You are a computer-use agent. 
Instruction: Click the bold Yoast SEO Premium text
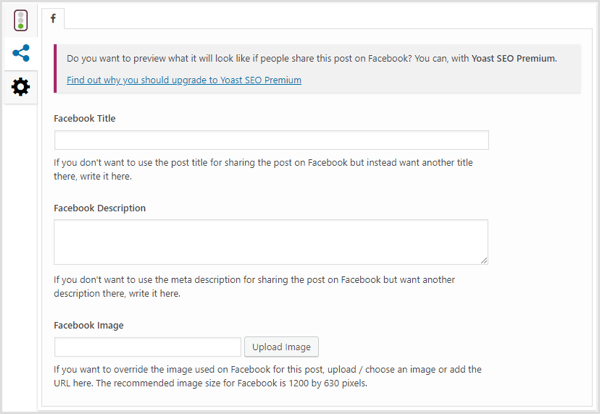(x=513, y=59)
